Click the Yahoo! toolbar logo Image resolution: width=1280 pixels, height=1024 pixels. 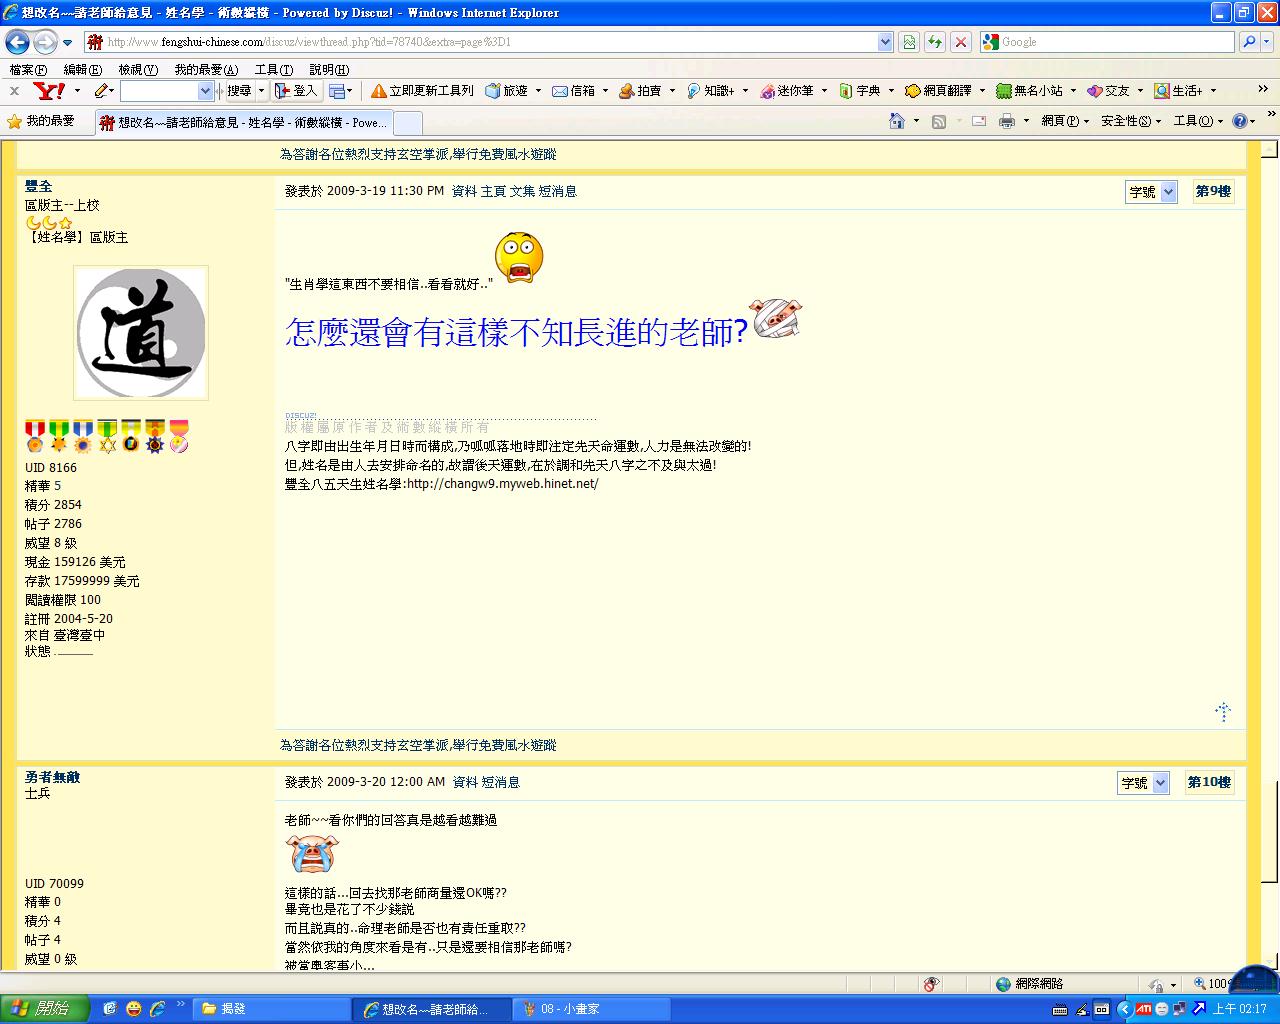tap(49, 91)
